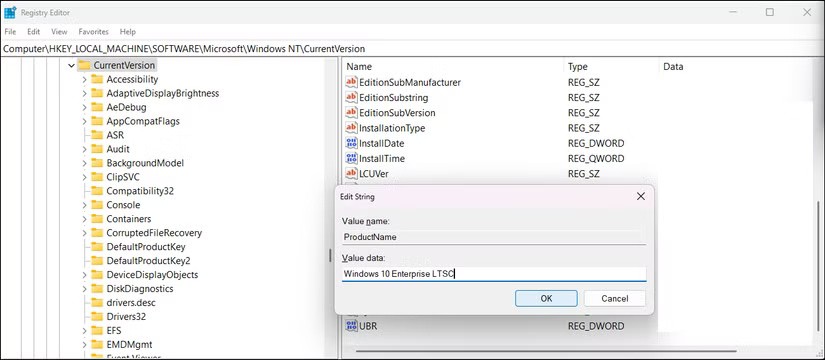
Task: Expand the AdaptiveDisplayBrightness key
Action: 84,93
